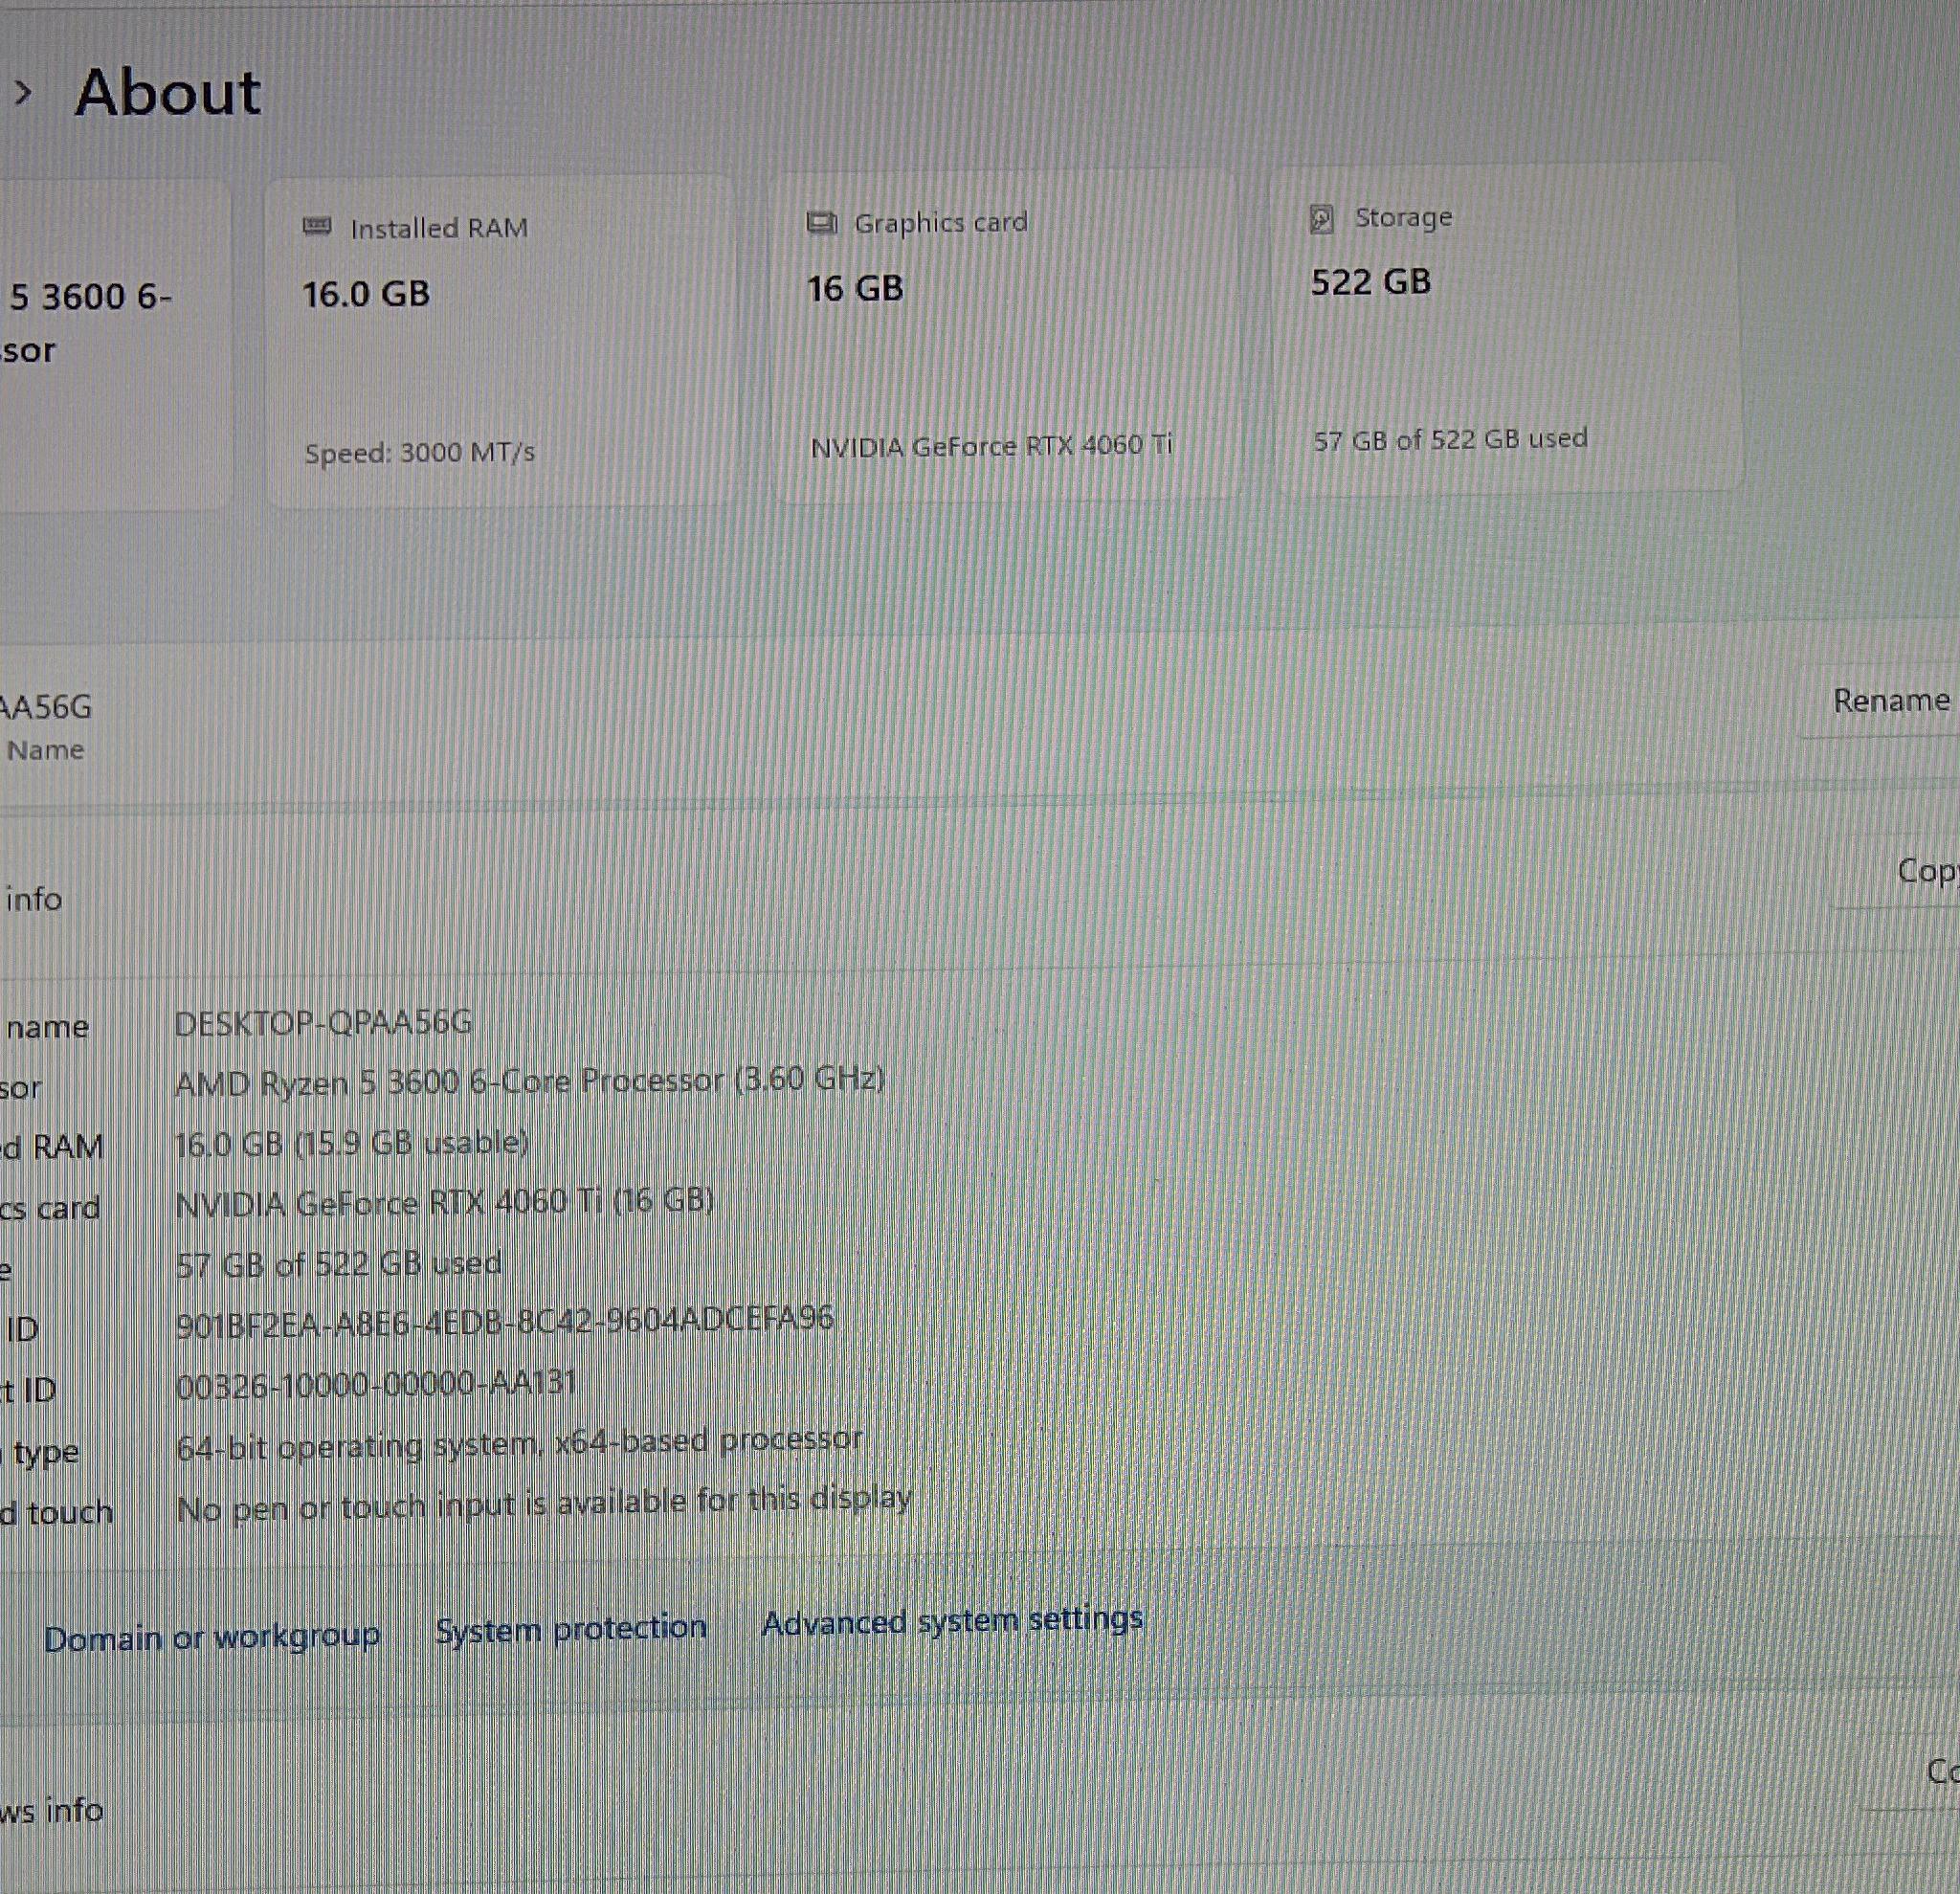This screenshot has width=1960, height=1894.
Task: Click the 16.0 GB RAM value in the card
Action: tap(366, 294)
